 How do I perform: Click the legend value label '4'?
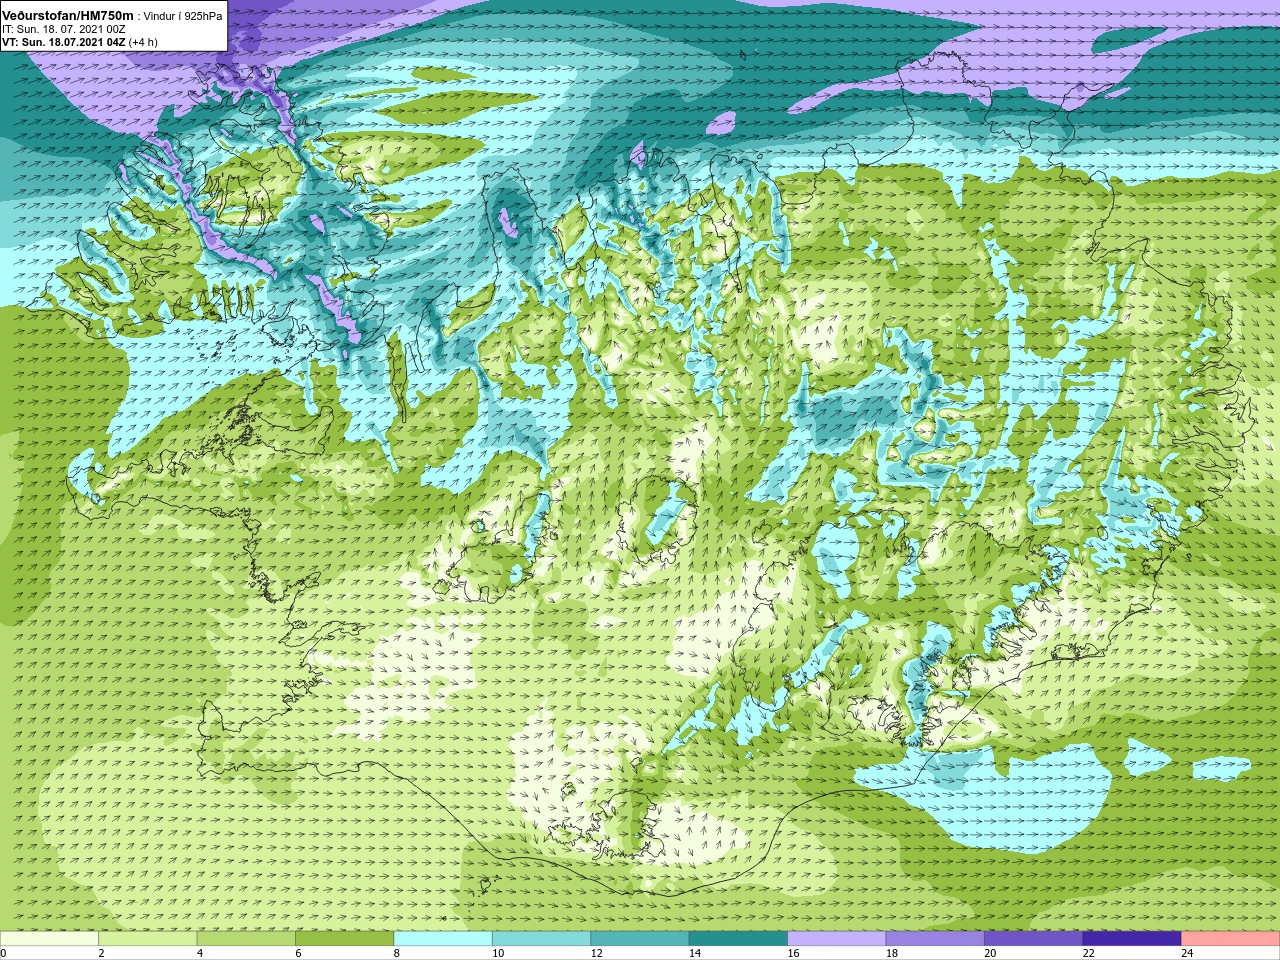pyautogui.click(x=200, y=953)
